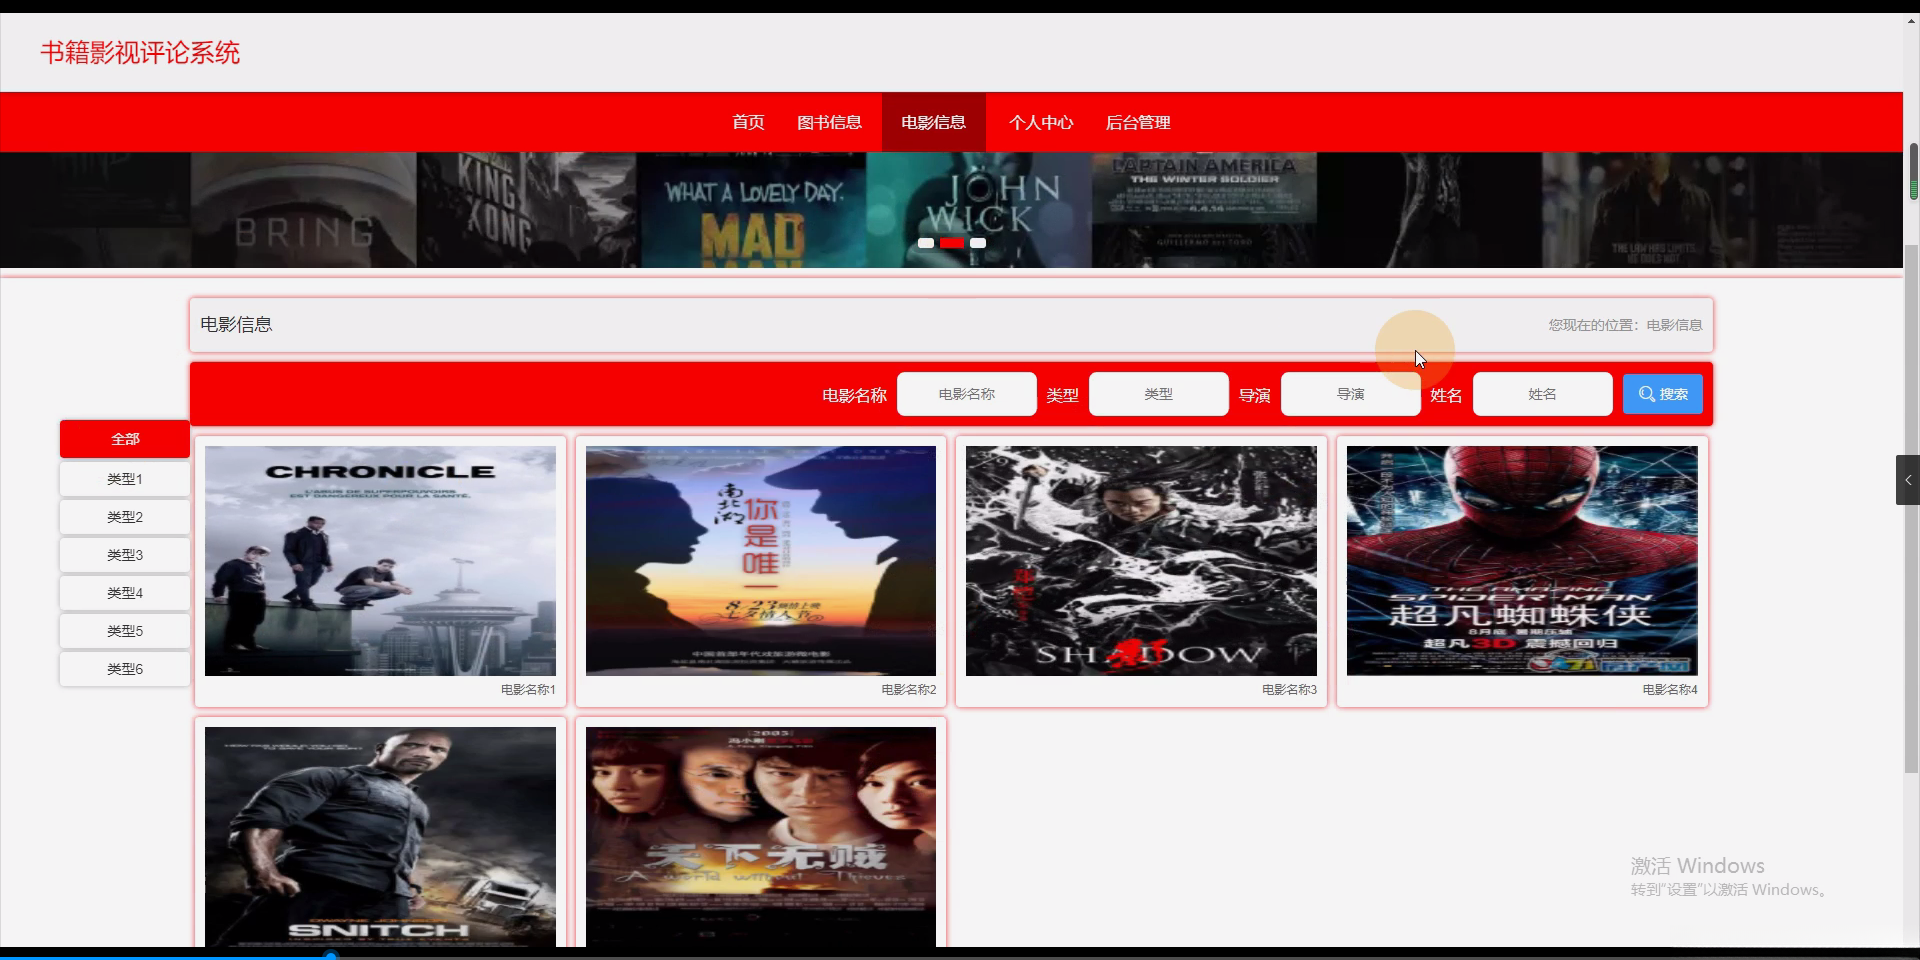Click the blue 搜索 search button

pos(1662,394)
